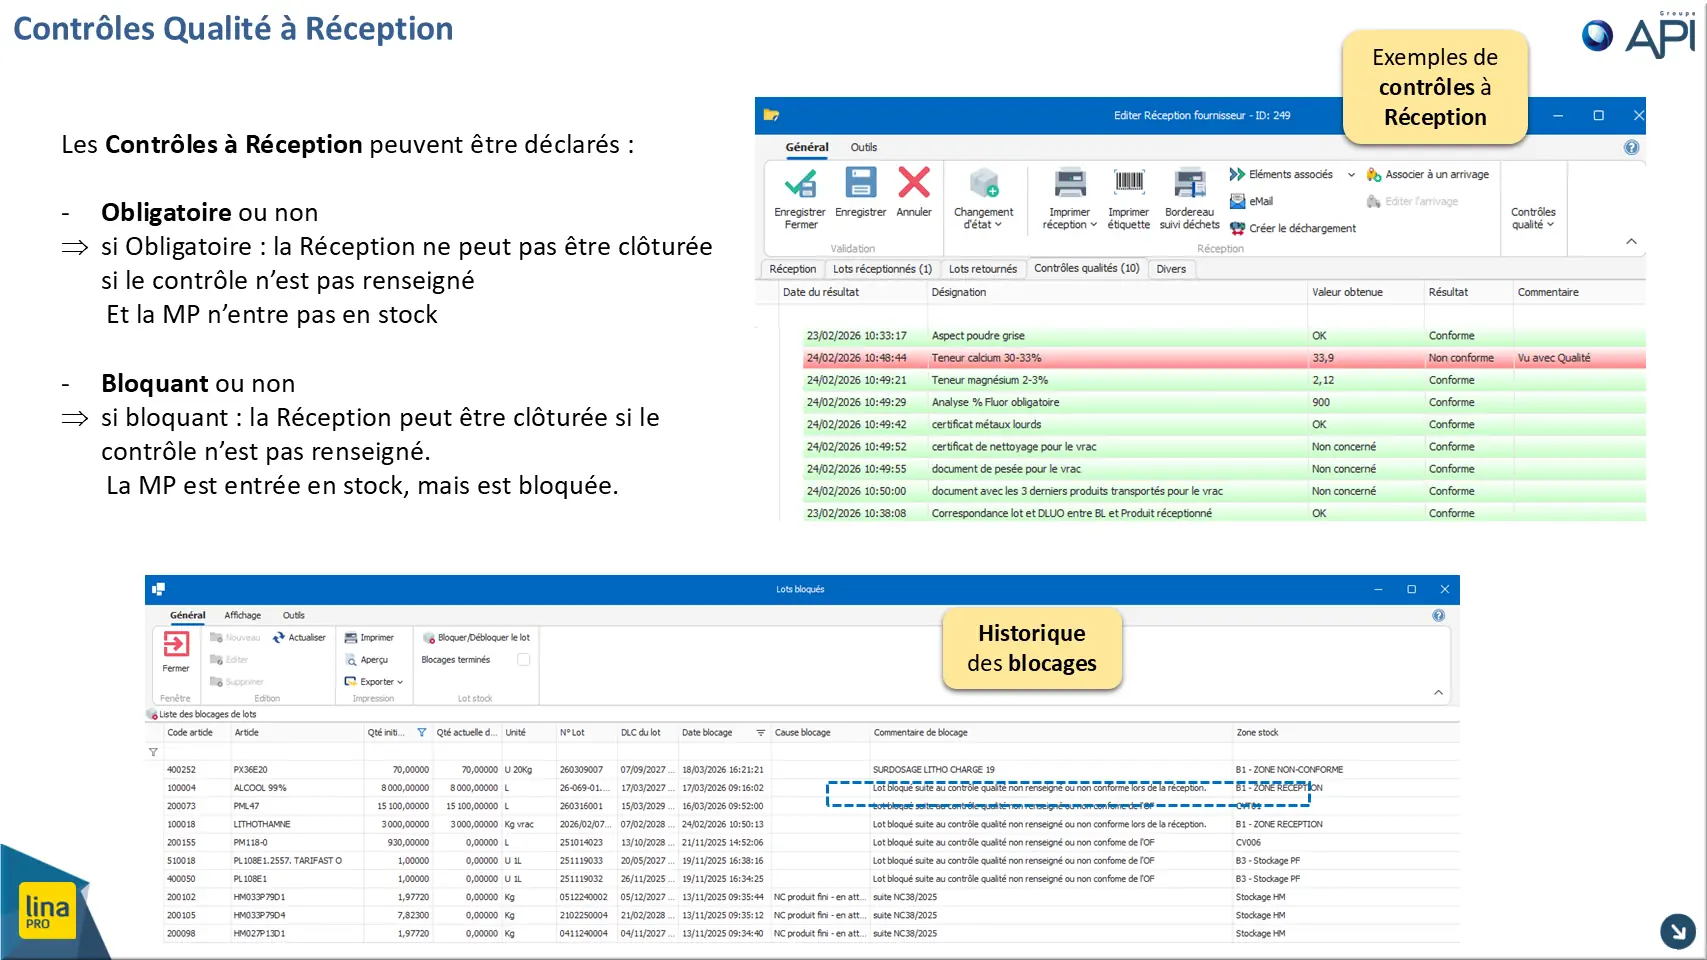Screen dimensions: 1707x960
Task: Click the Bordereau suivi déchets icon
Action: tap(1190, 184)
